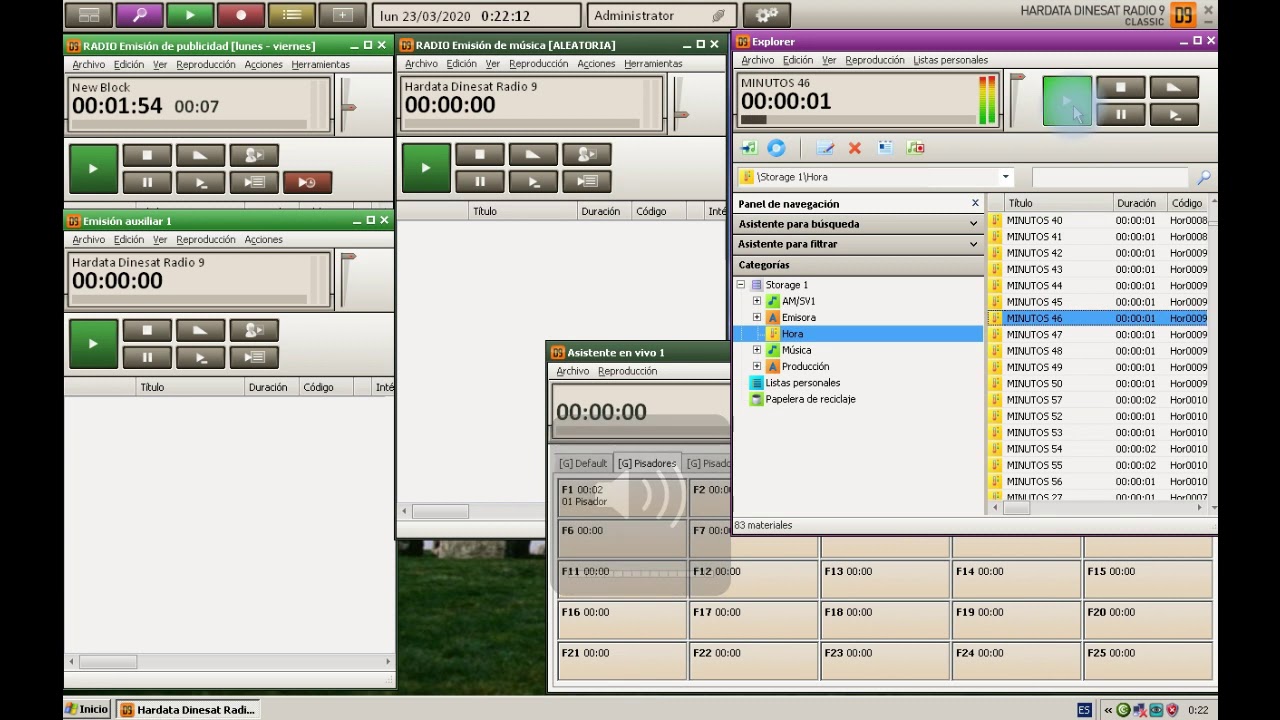The width and height of the screenshot is (1280, 720).
Task: Close the Panel de navegación
Action: pos(975,203)
